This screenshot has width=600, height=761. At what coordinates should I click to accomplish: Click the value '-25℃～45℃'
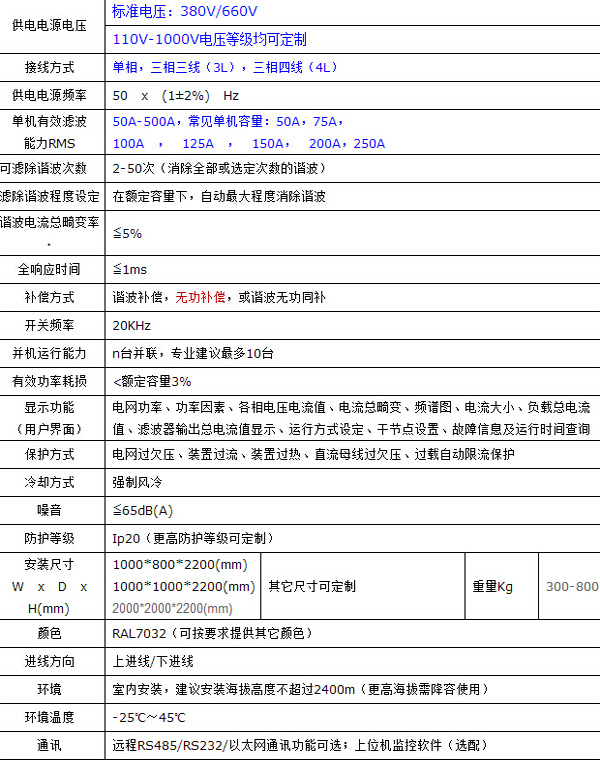[149, 717]
